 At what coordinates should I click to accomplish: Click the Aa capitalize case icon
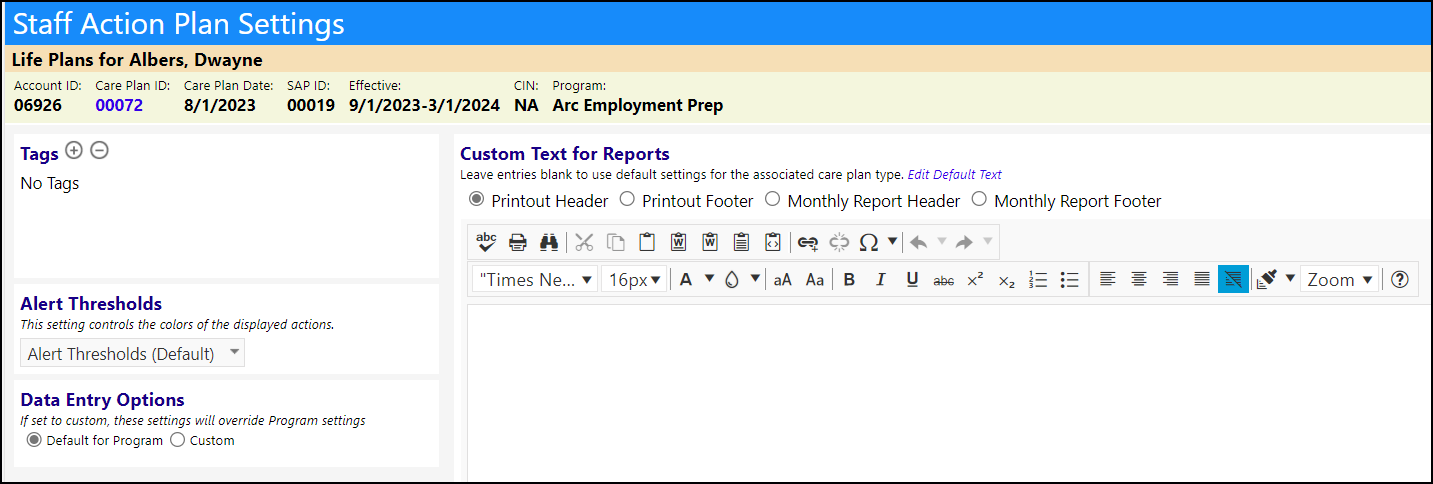(x=815, y=280)
